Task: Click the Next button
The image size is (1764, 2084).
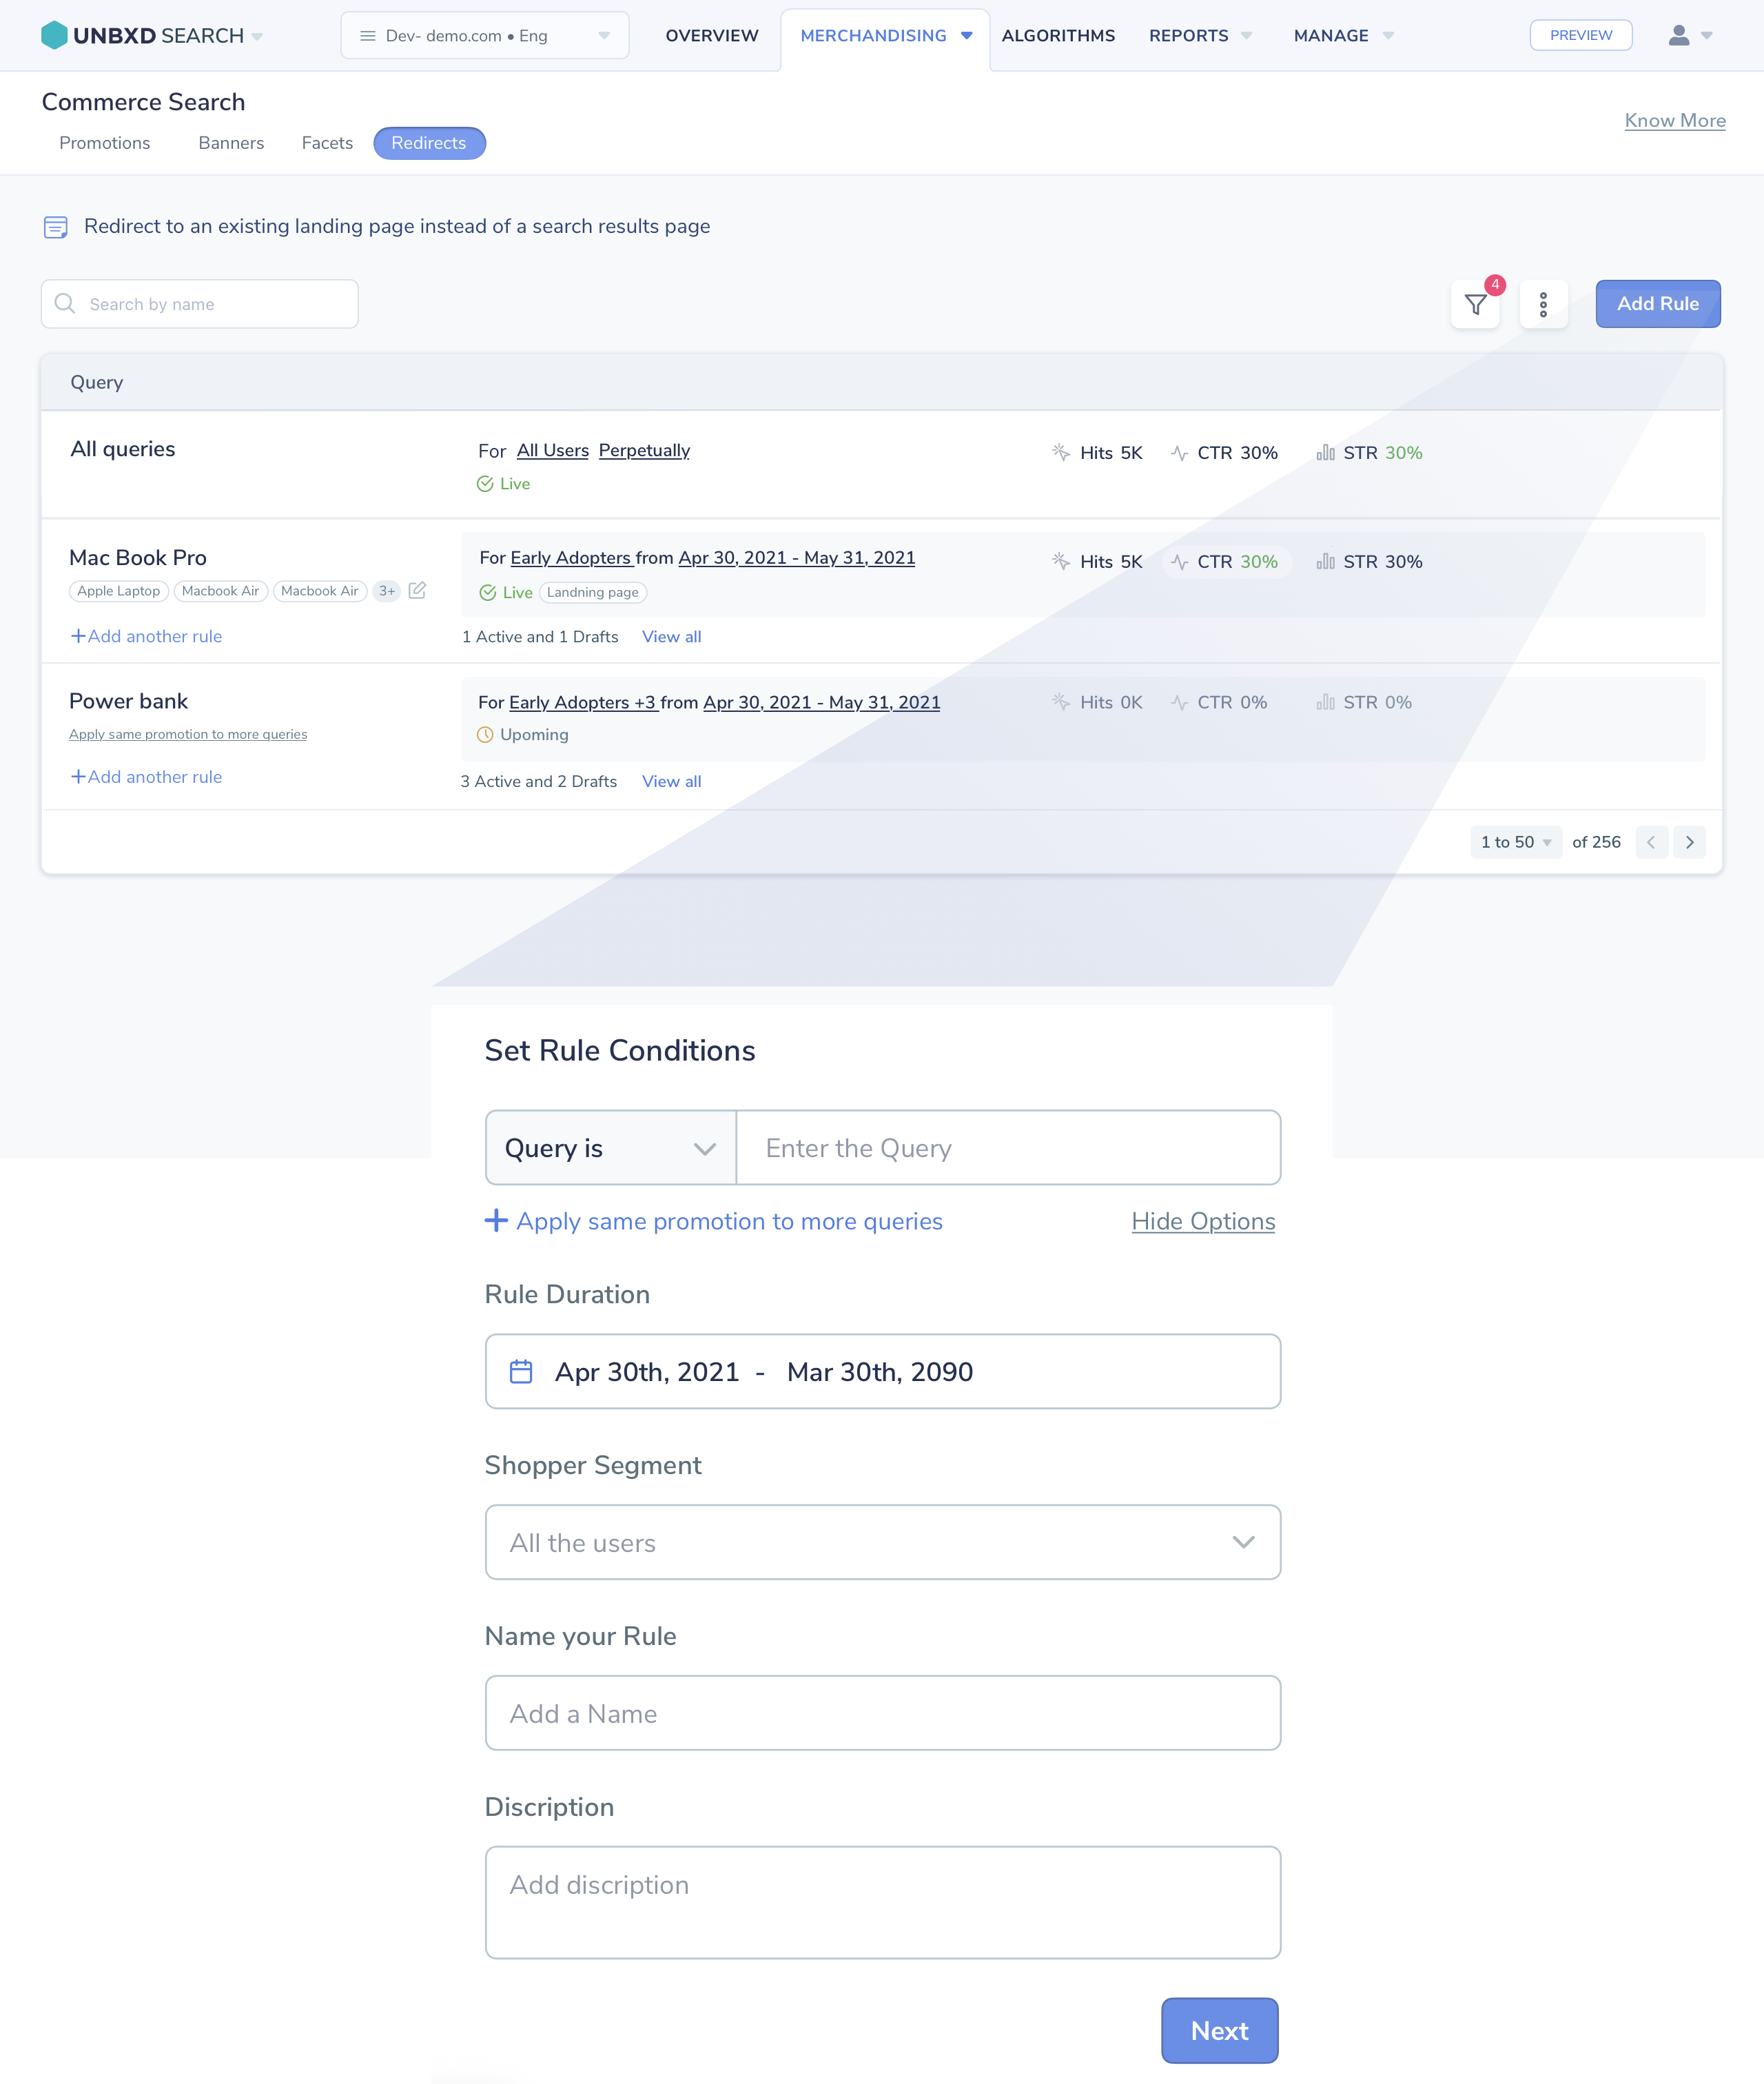Action: pyautogui.click(x=1219, y=2030)
